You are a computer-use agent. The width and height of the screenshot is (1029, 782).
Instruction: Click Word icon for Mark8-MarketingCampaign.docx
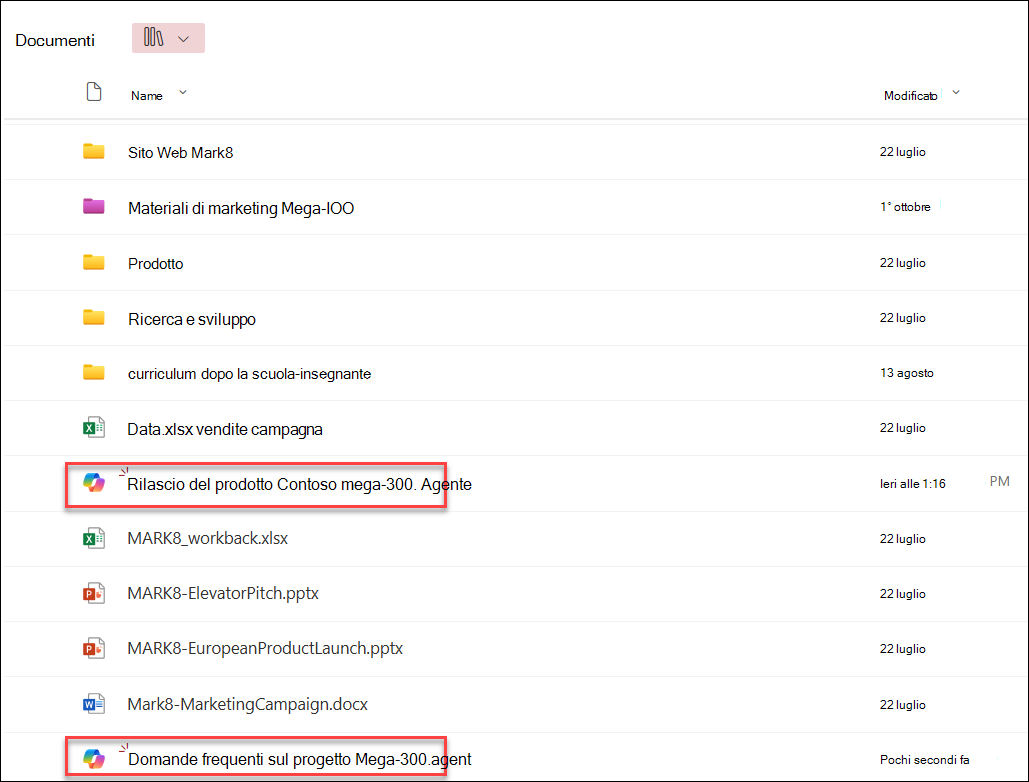(94, 705)
